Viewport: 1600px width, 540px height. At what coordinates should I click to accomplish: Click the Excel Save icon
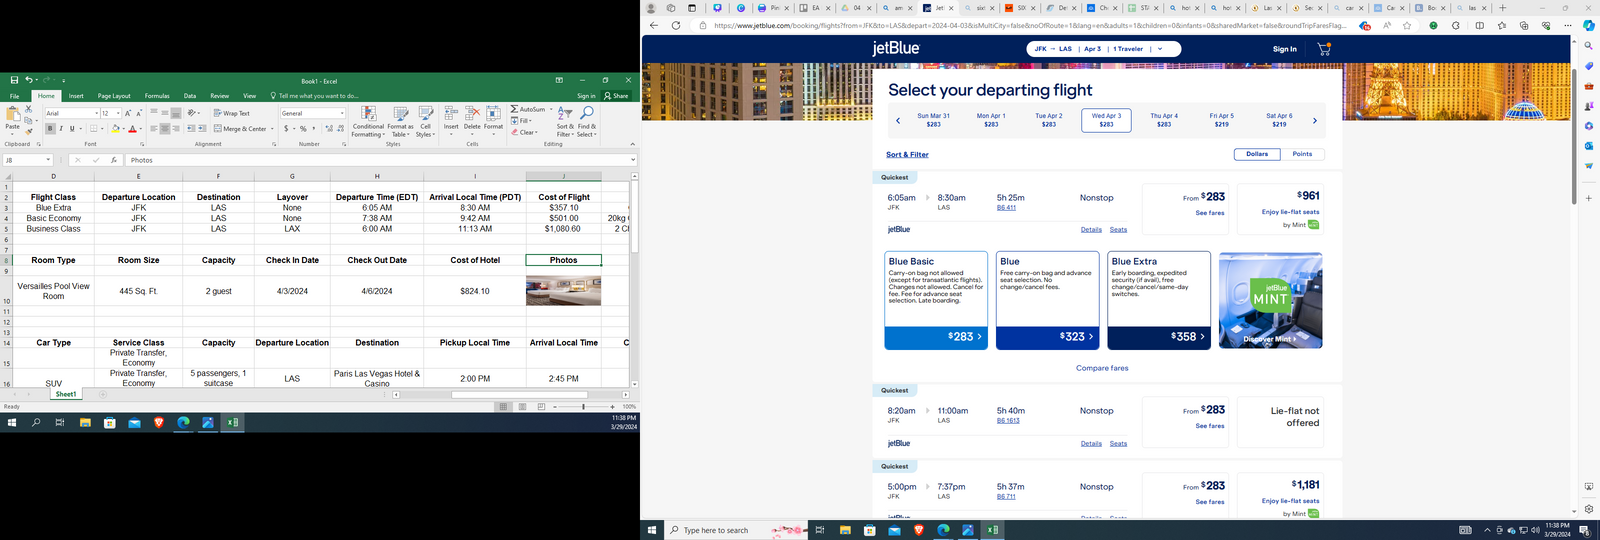tap(14, 80)
